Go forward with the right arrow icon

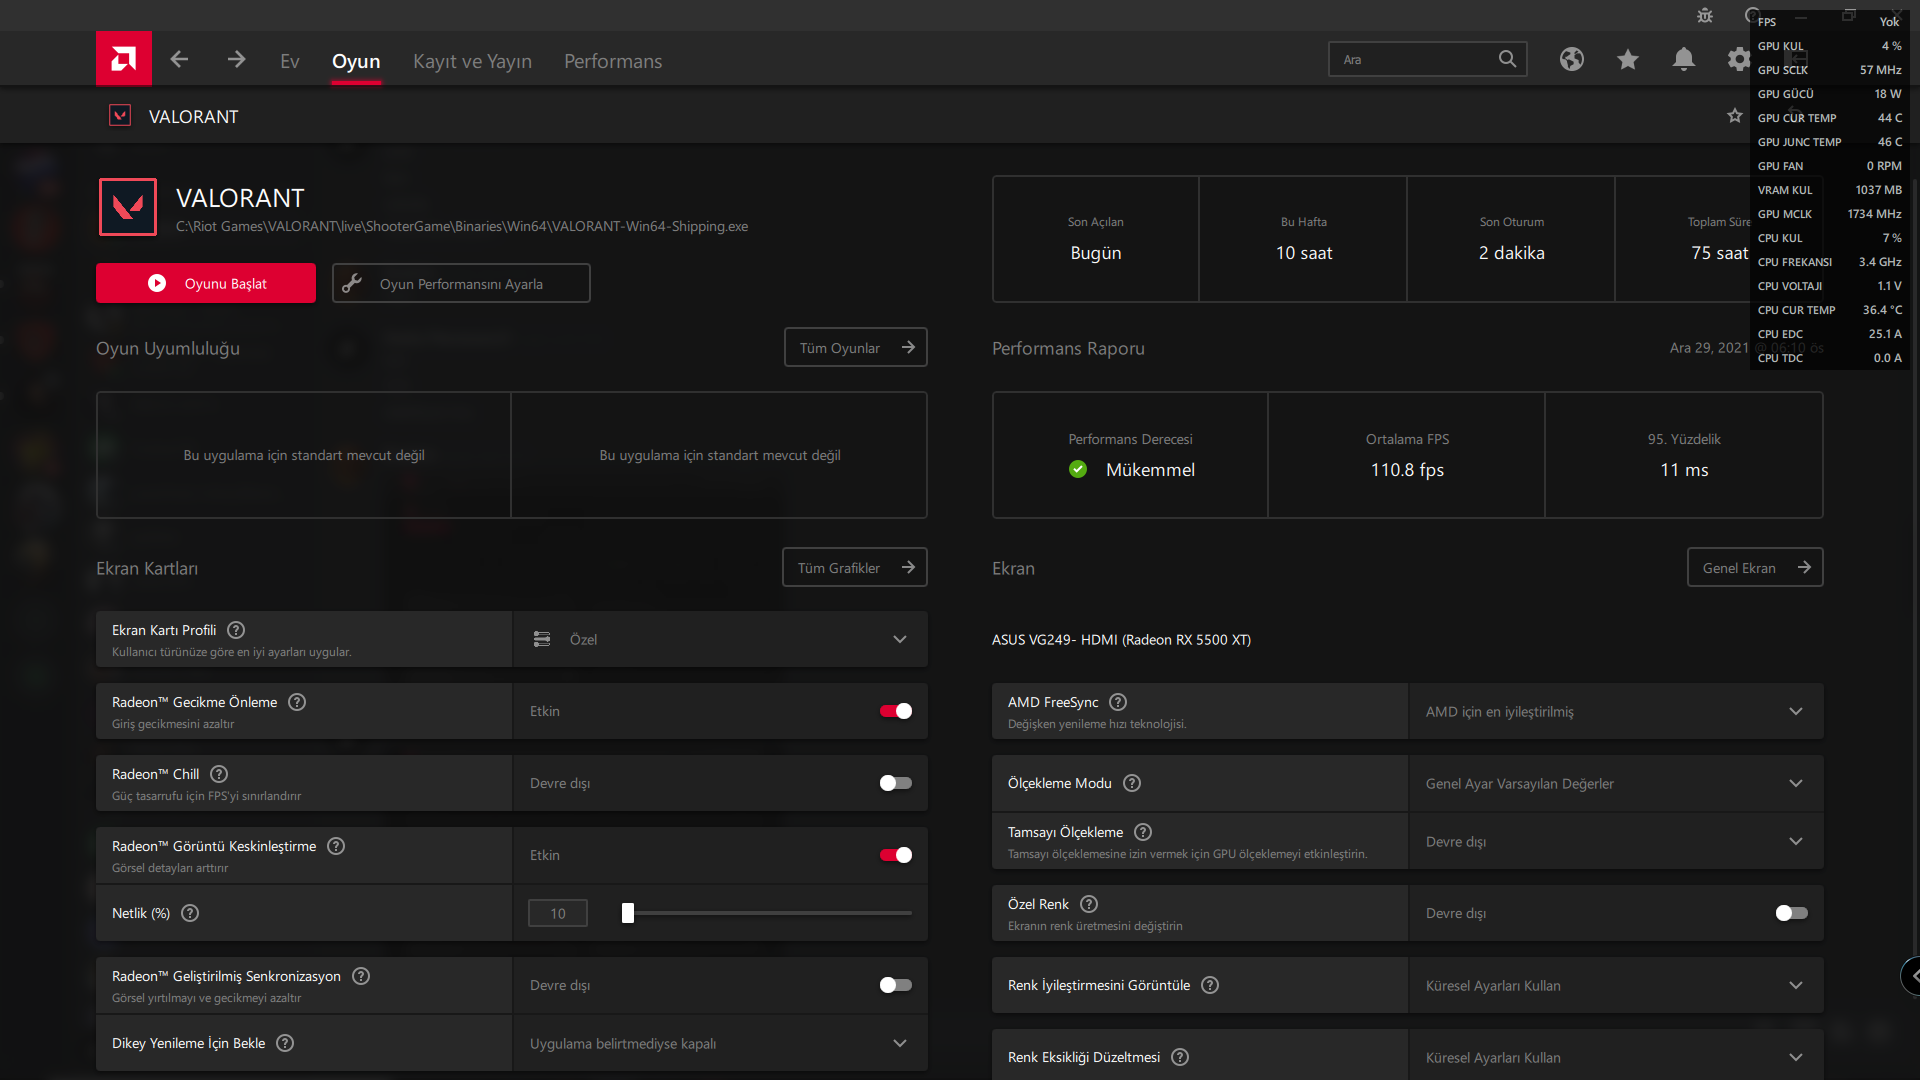[x=236, y=60]
